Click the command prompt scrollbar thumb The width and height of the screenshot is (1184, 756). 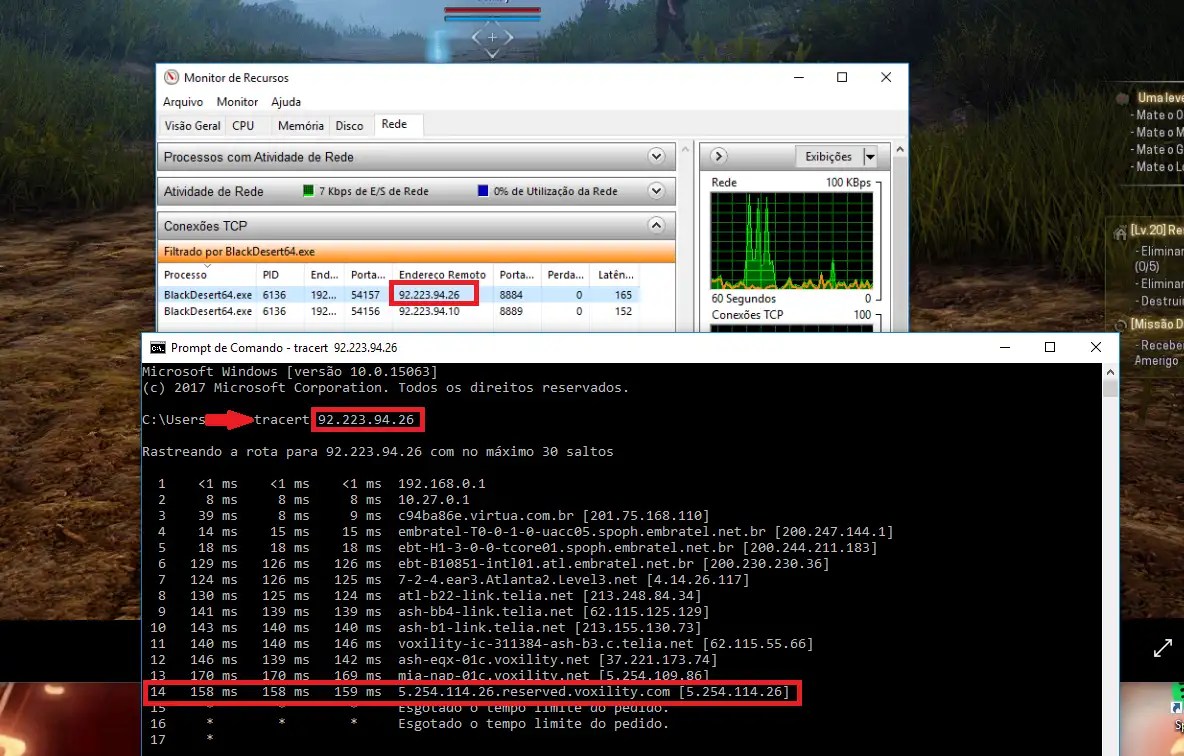click(1110, 389)
